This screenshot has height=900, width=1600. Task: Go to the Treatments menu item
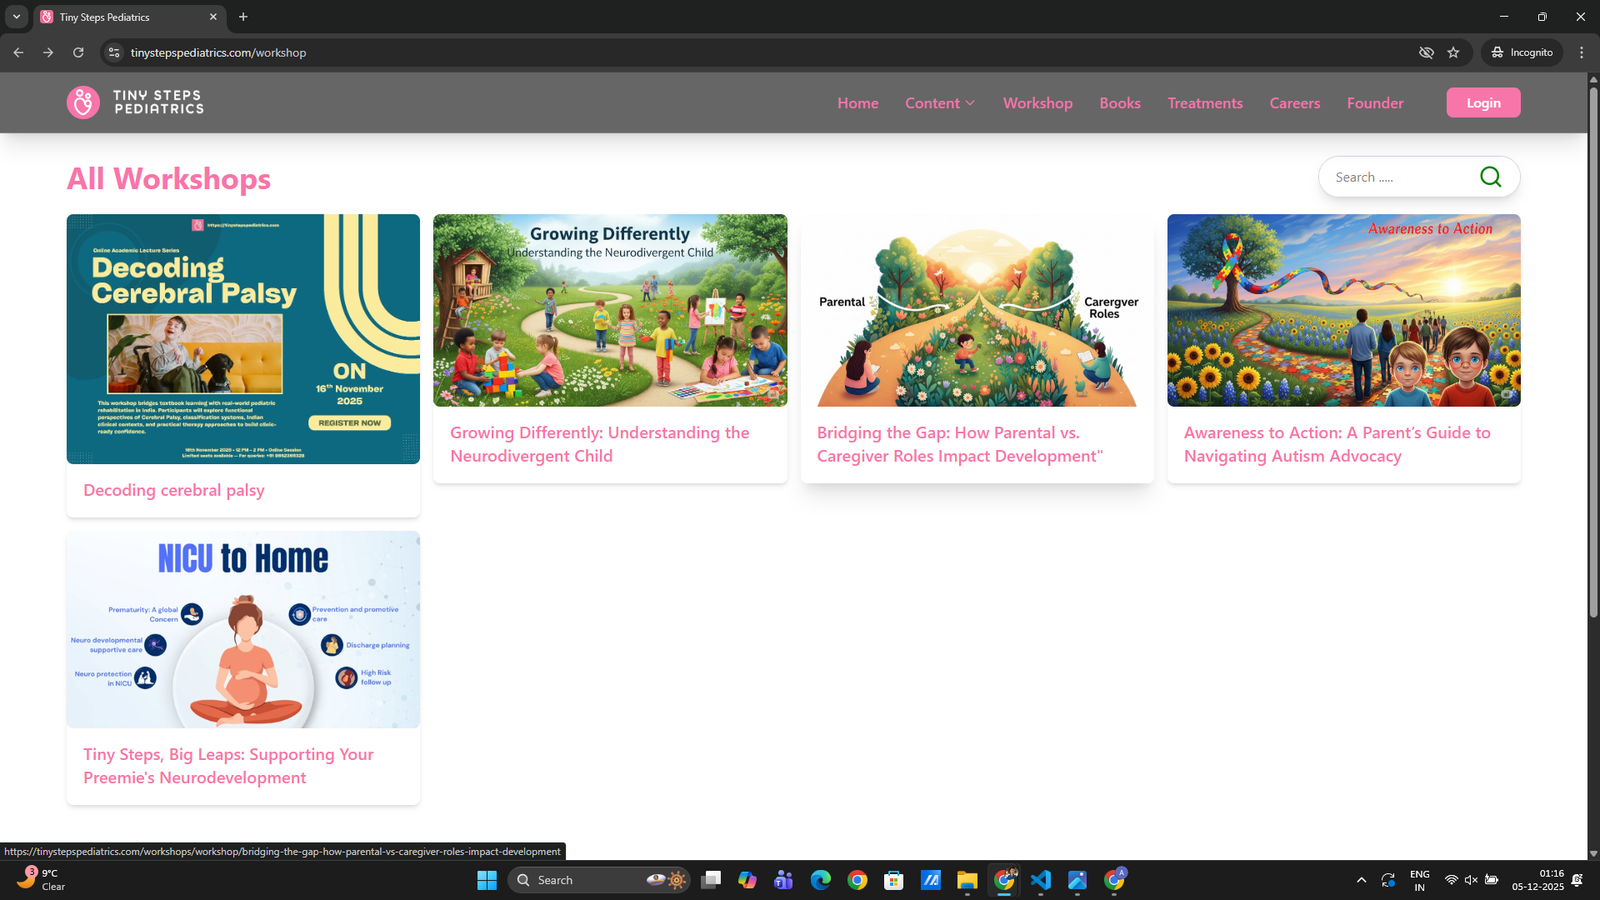point(1205,103)
